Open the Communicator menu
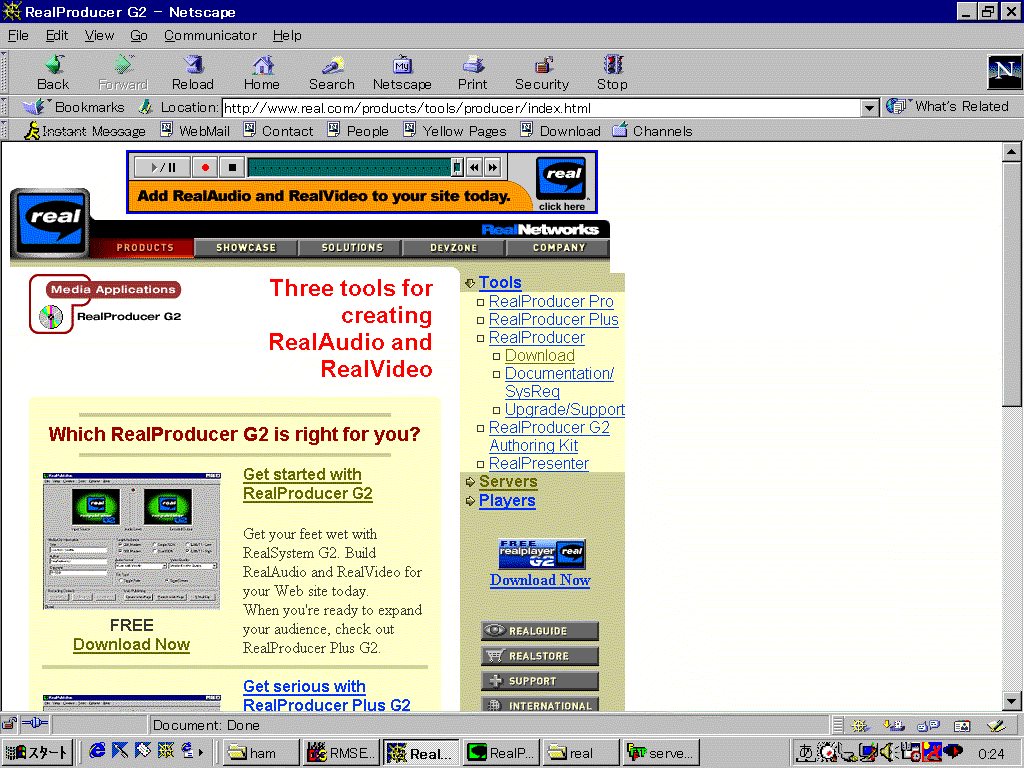The width and height of the screenshot is (1024, 768). (210, 35)
